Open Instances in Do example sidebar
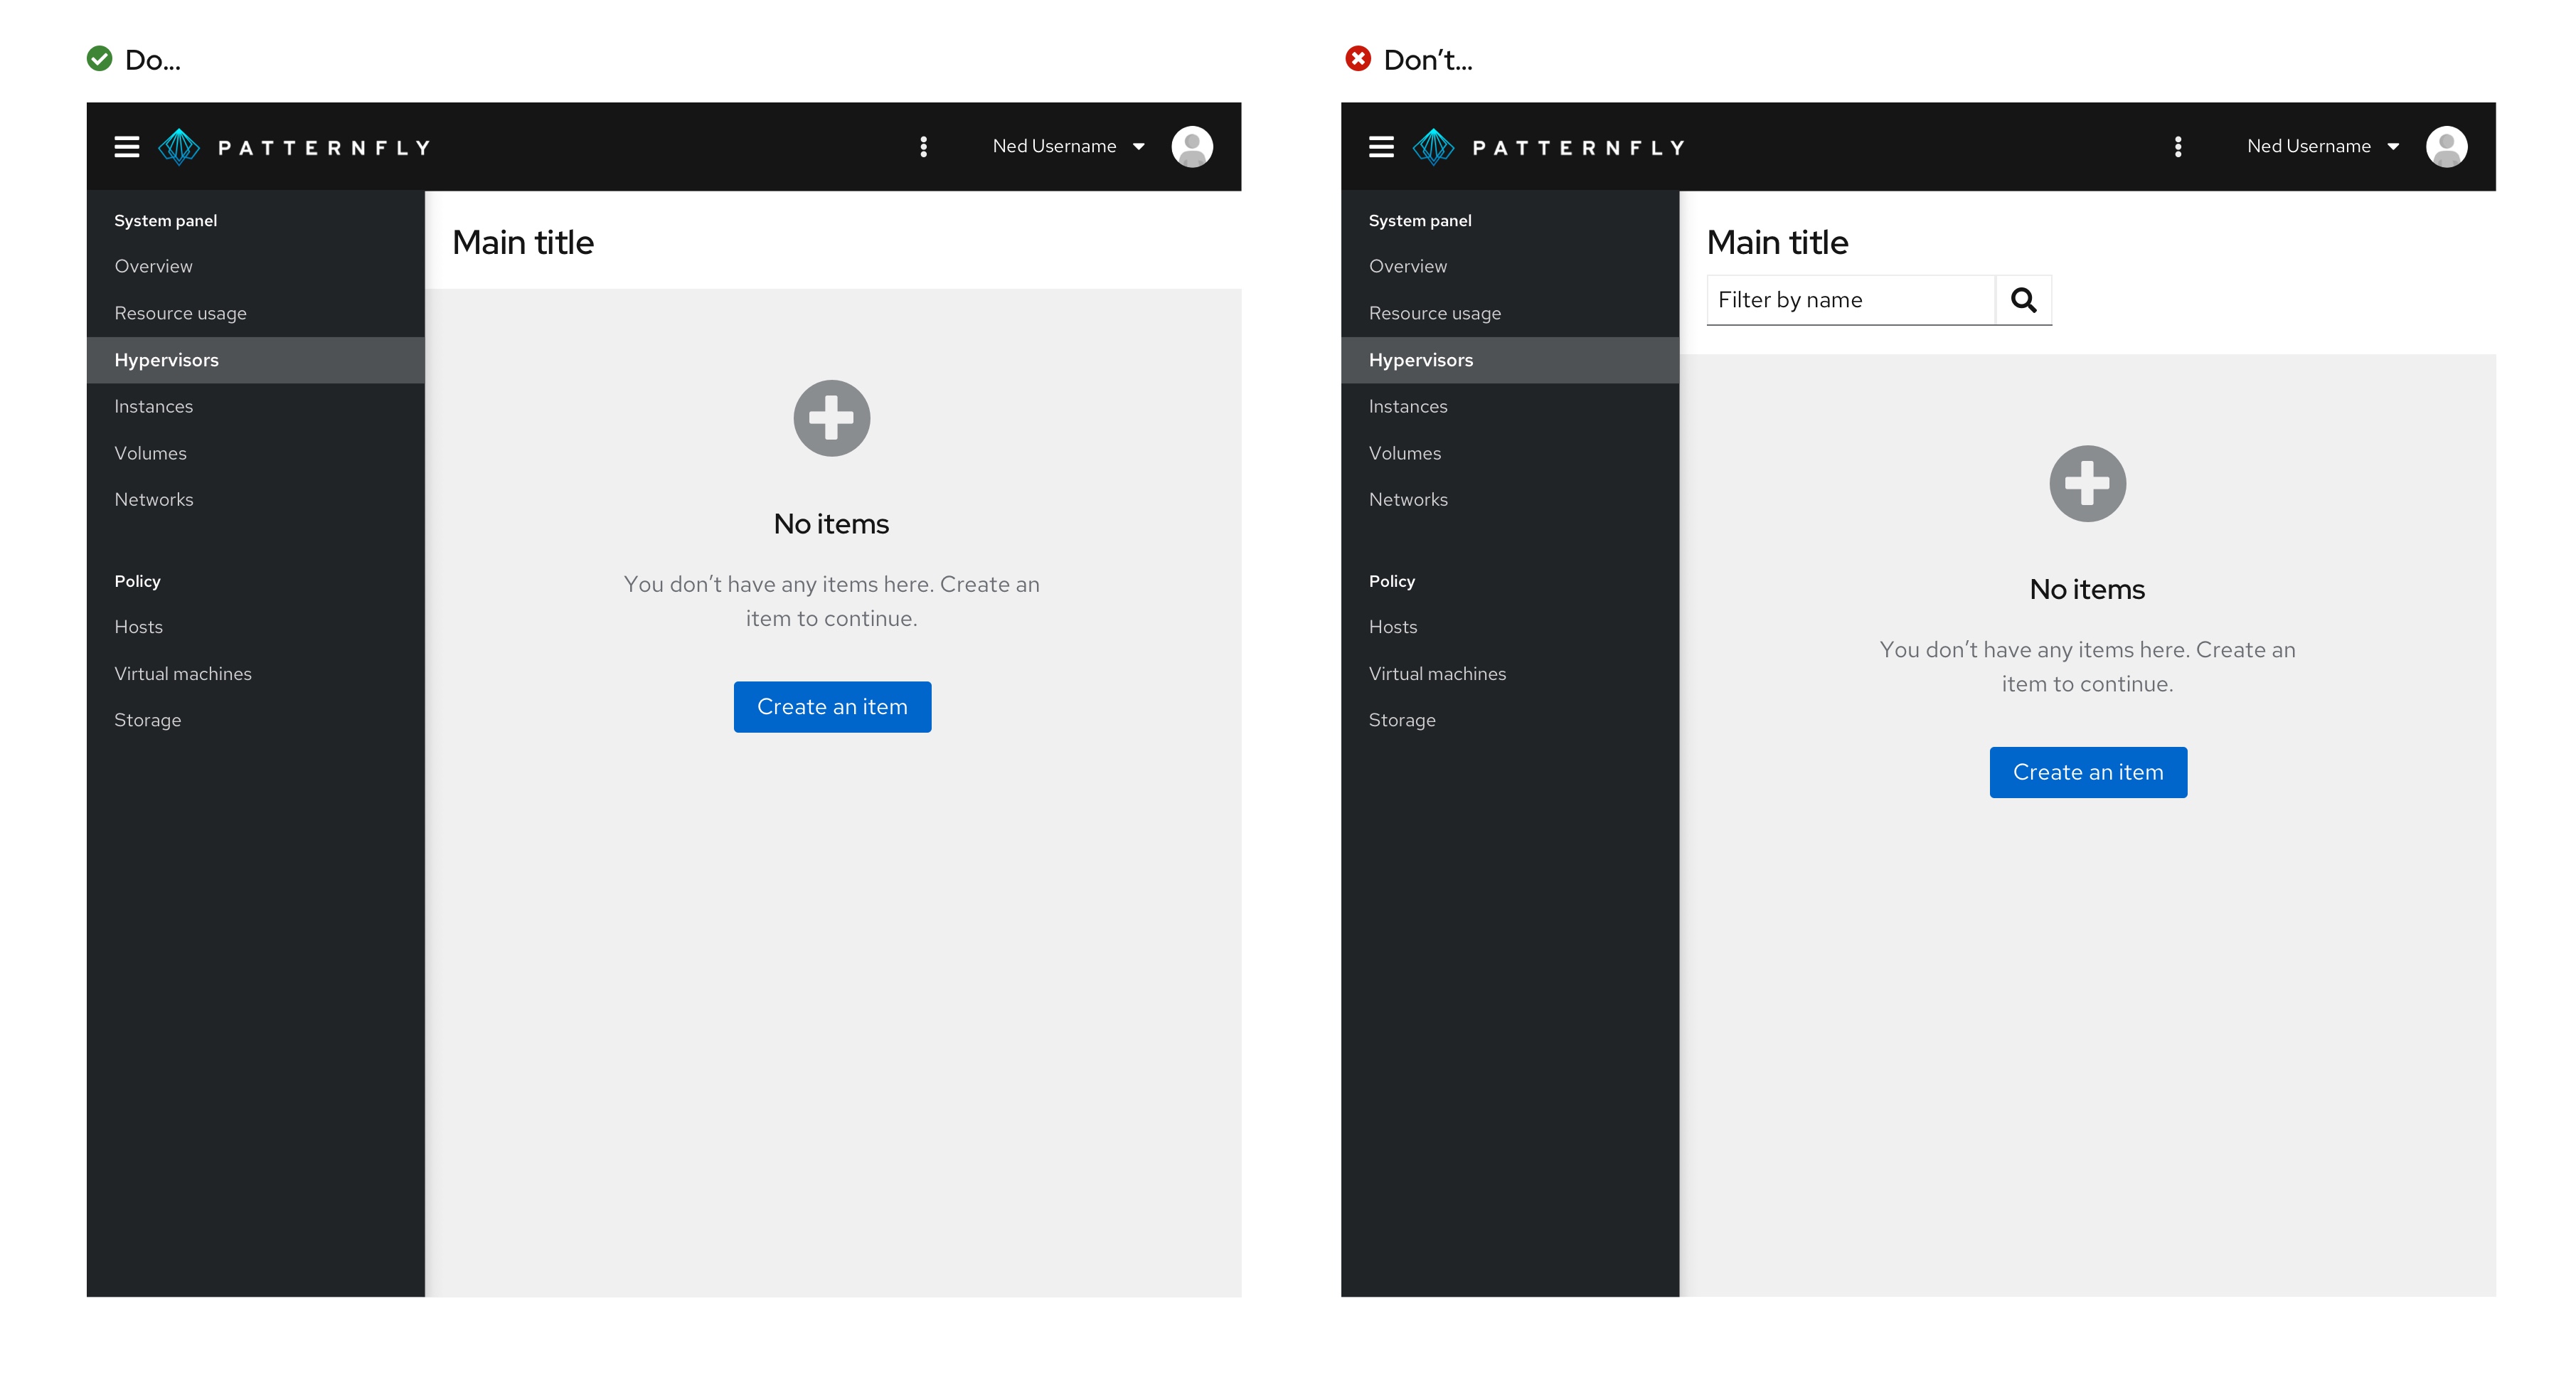2576x1380 pixels. [256, 406]
